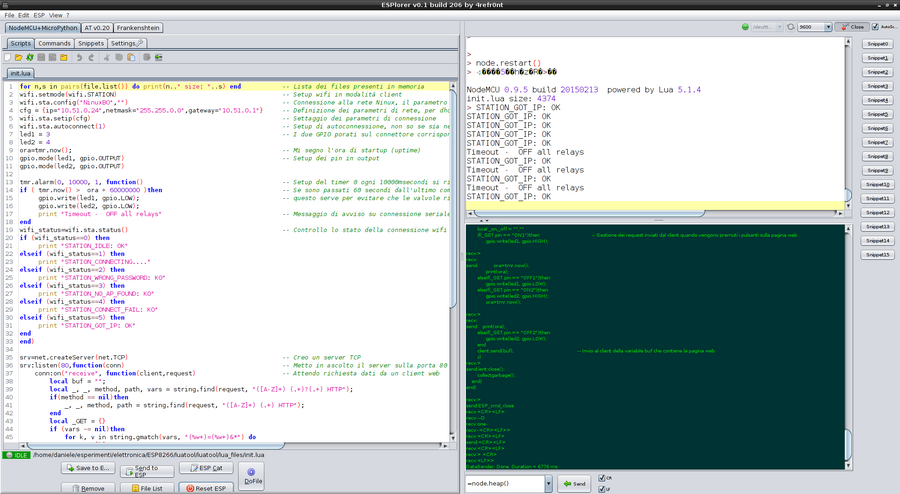Click the Snippet0 button
This screenshot has height=494, width=900.
coord(877,44)
